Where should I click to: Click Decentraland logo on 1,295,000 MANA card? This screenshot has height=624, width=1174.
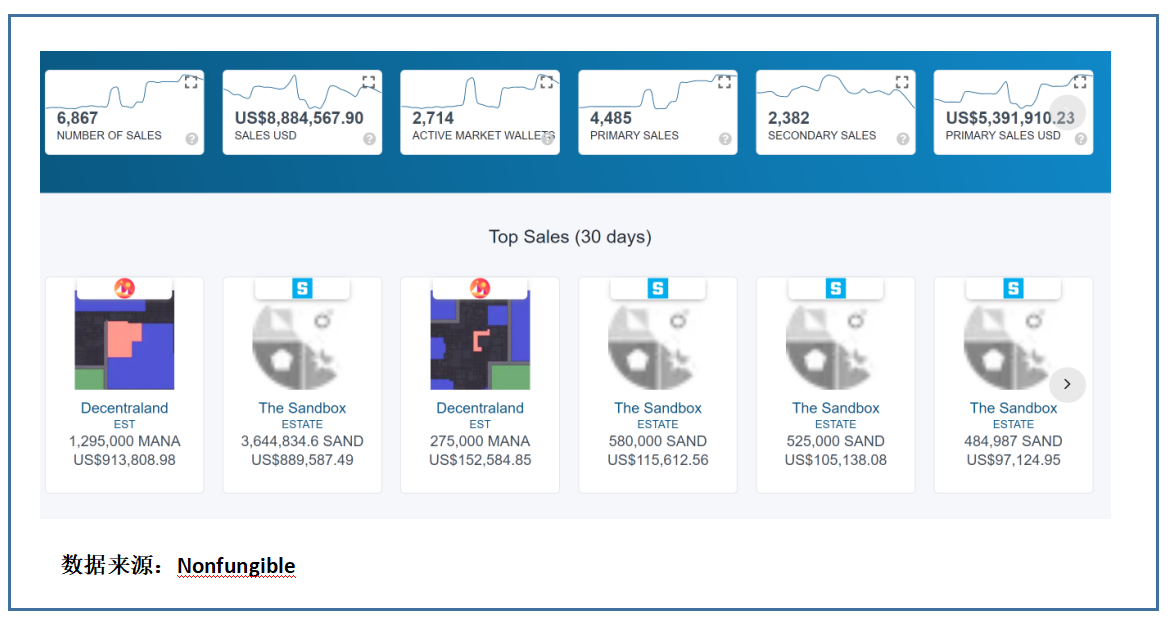coord(124,288)
